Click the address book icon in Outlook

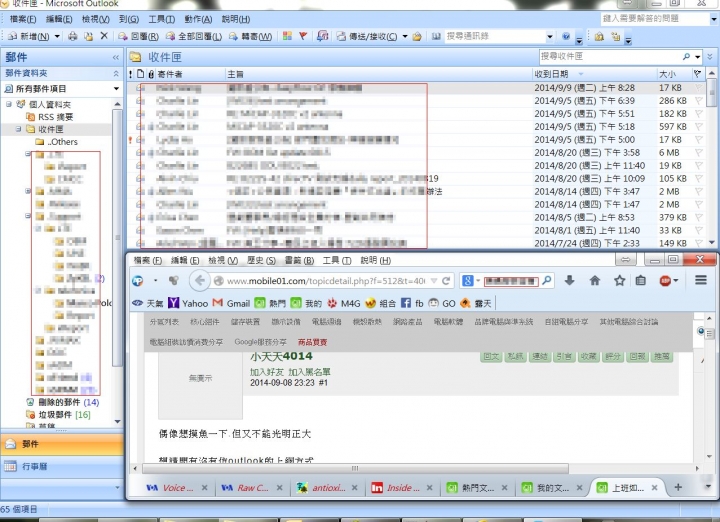click(x=436, y=36)
